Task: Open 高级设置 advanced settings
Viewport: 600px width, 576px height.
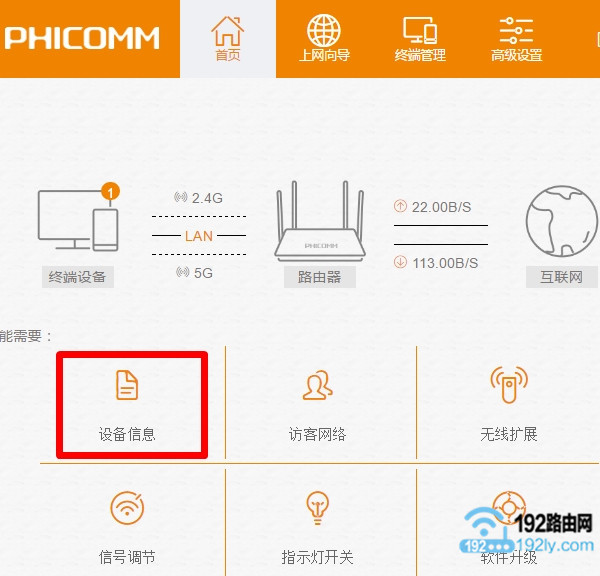Action: coord(516,39)
